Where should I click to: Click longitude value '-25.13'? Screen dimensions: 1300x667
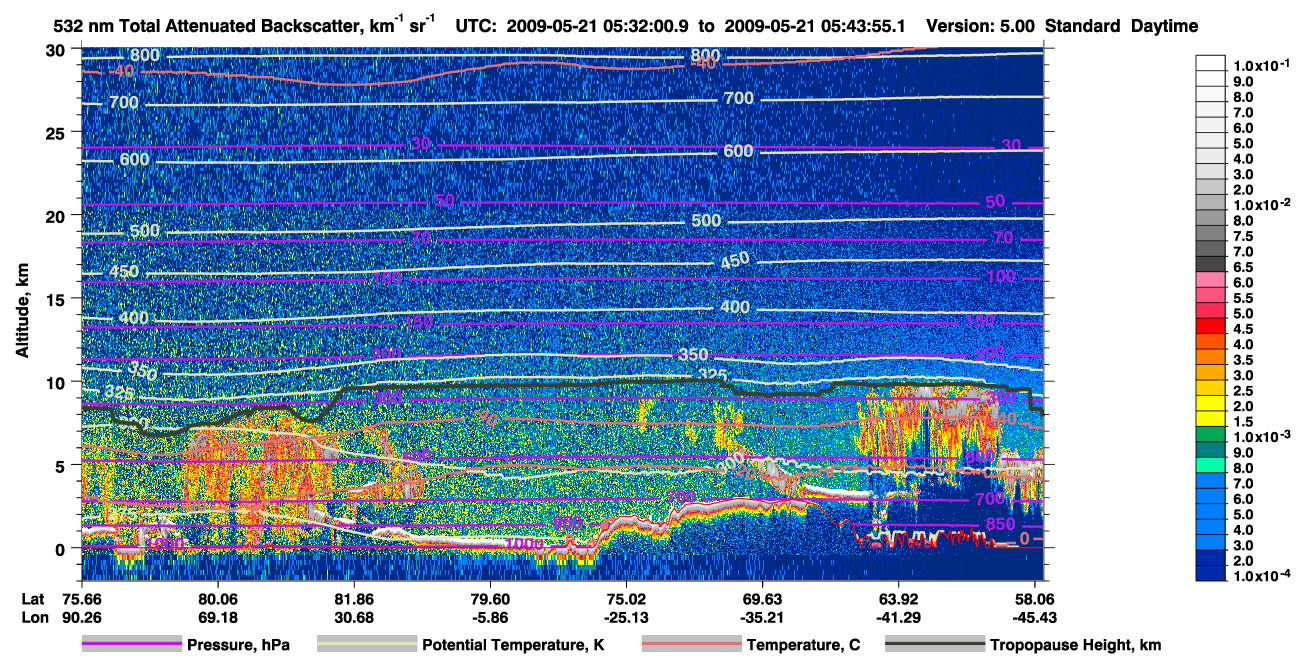click(x=626, y=616)
